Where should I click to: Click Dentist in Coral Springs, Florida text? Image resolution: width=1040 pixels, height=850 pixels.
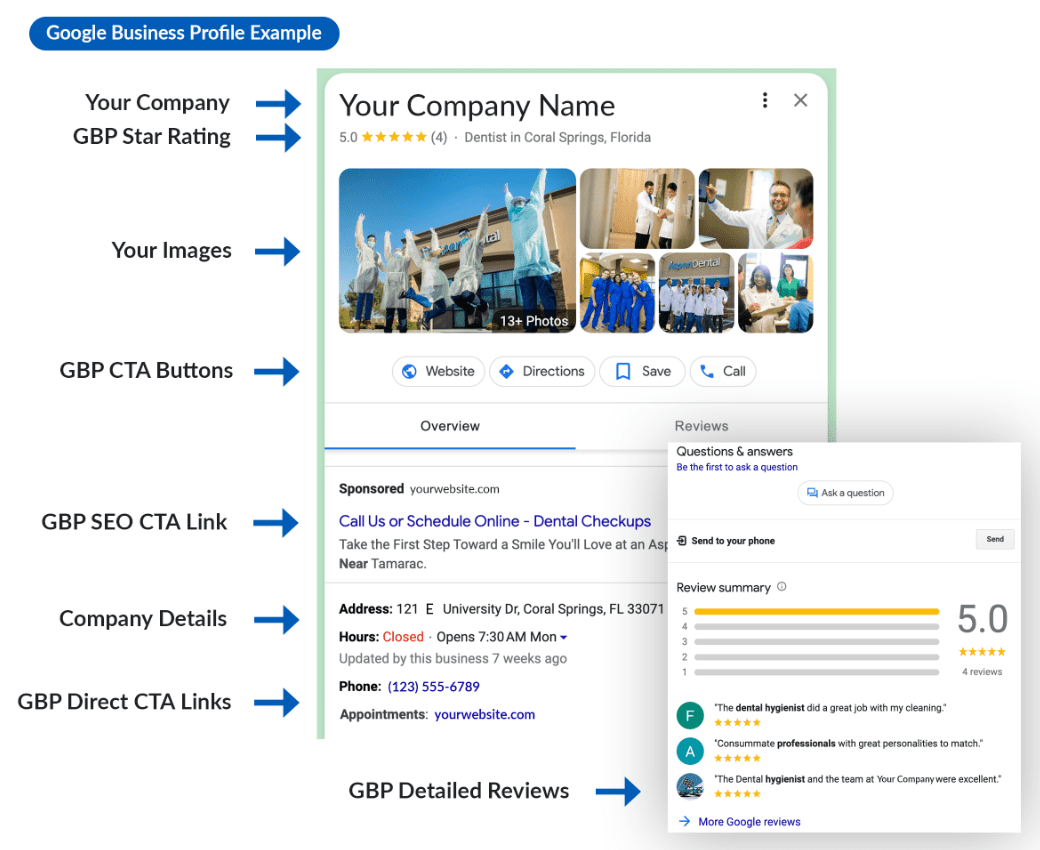pyautogui.click(x=557, y=137)
